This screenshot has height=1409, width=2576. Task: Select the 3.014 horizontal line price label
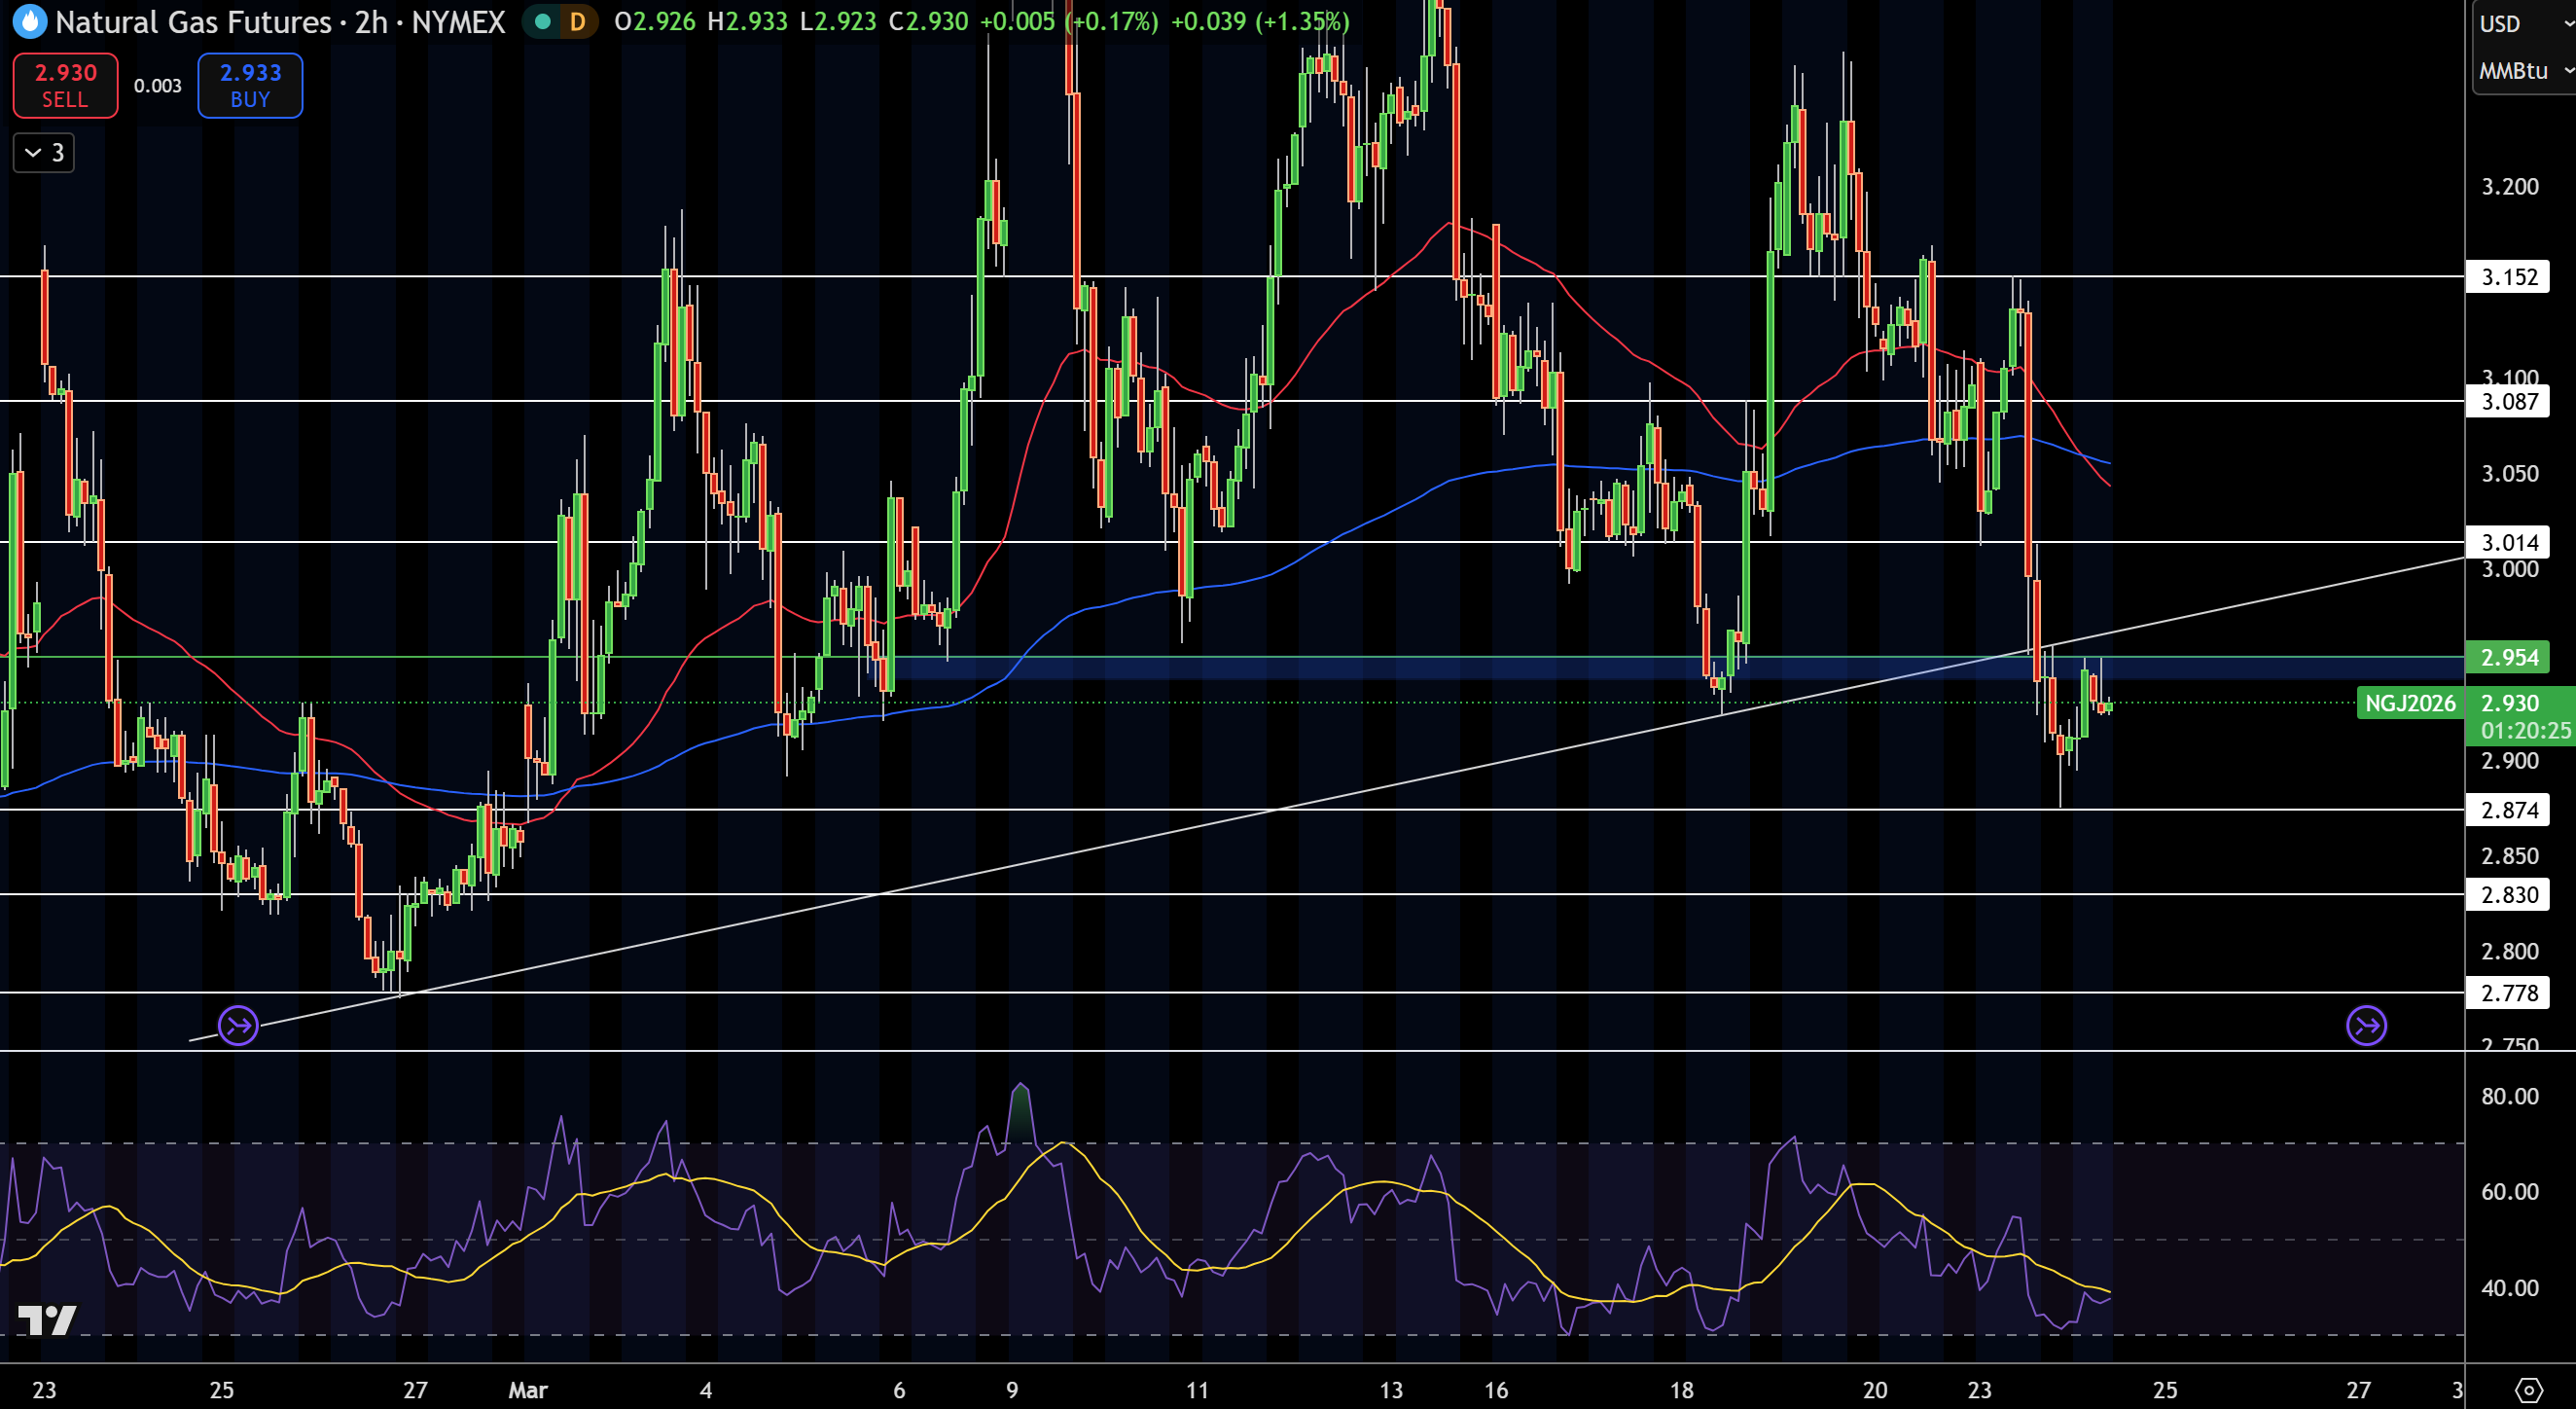2509,542
